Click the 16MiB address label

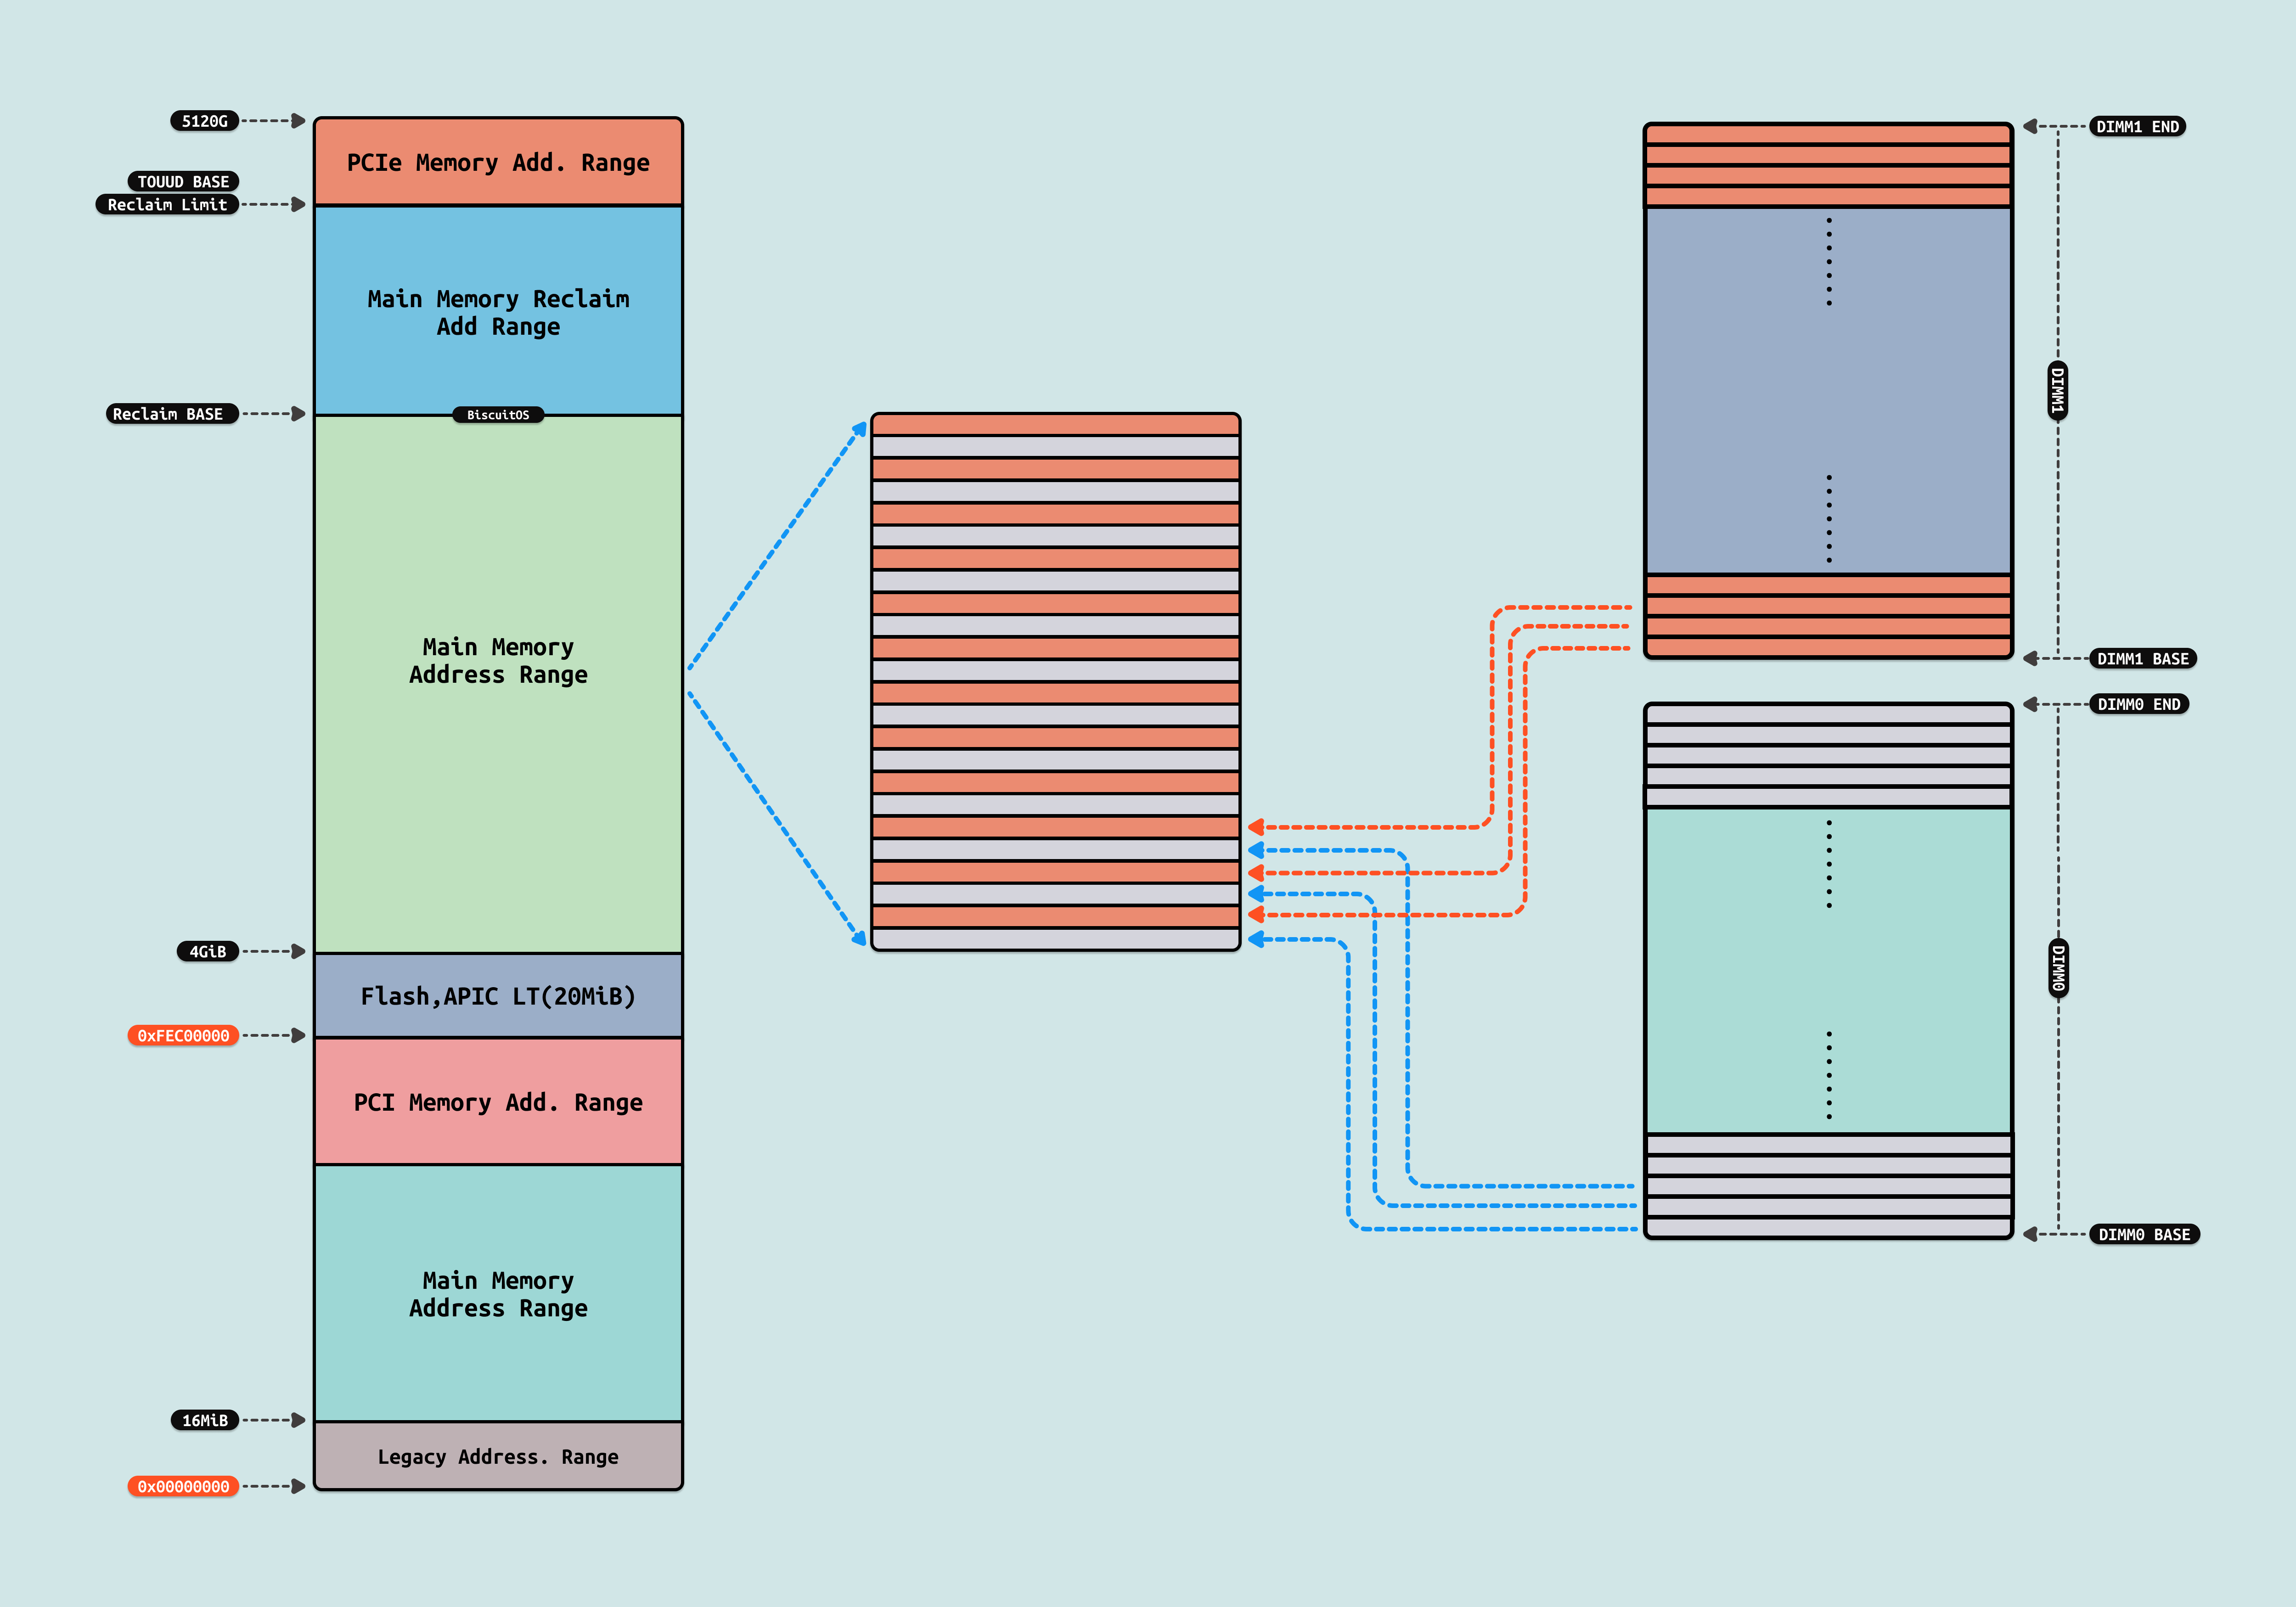coord(204,1420)
